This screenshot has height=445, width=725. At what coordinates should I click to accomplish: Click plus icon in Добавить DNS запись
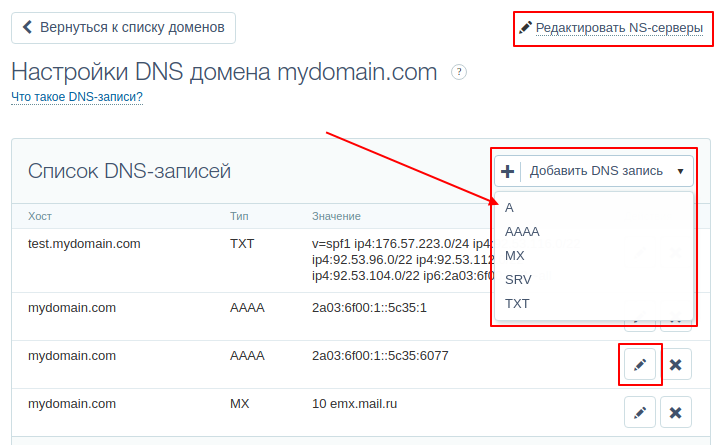click(x=508, y=171)
